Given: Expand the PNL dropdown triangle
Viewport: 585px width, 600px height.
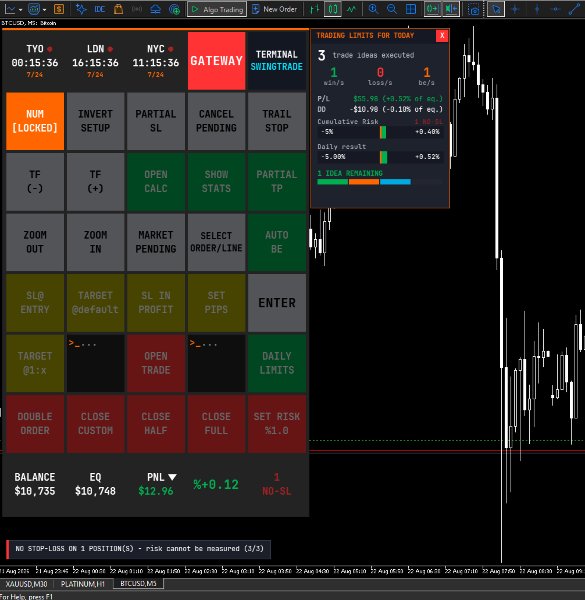Looking at the screenshot, I should (172, 477).
